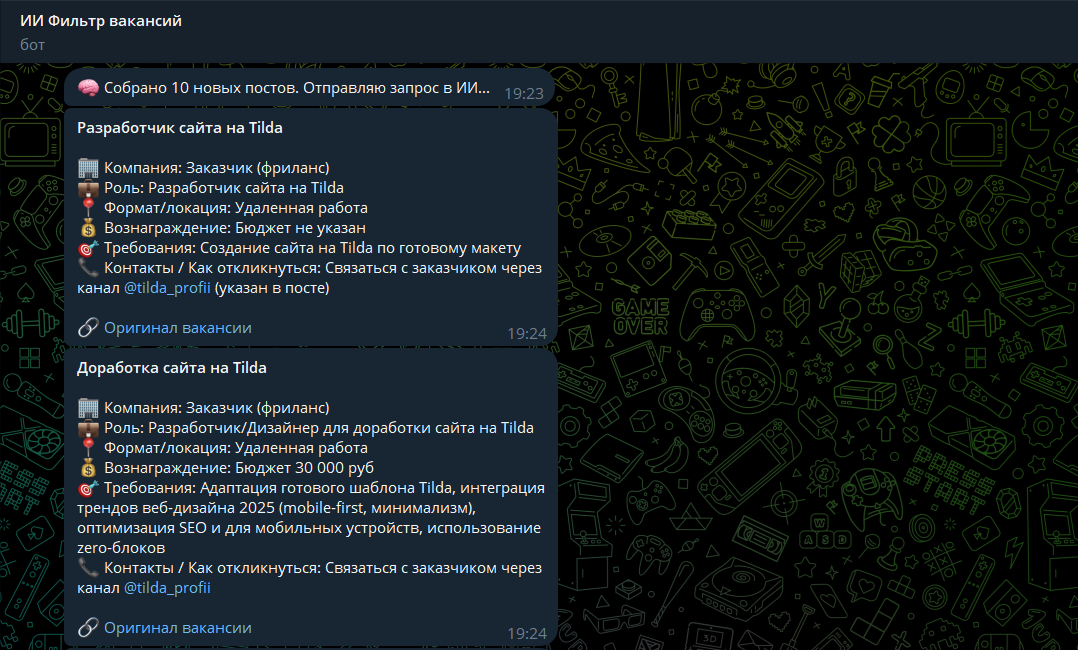The image size is (1078, 650).
Task: Click the 19:23 timestamp on the status message
Action: click(524, 90)
